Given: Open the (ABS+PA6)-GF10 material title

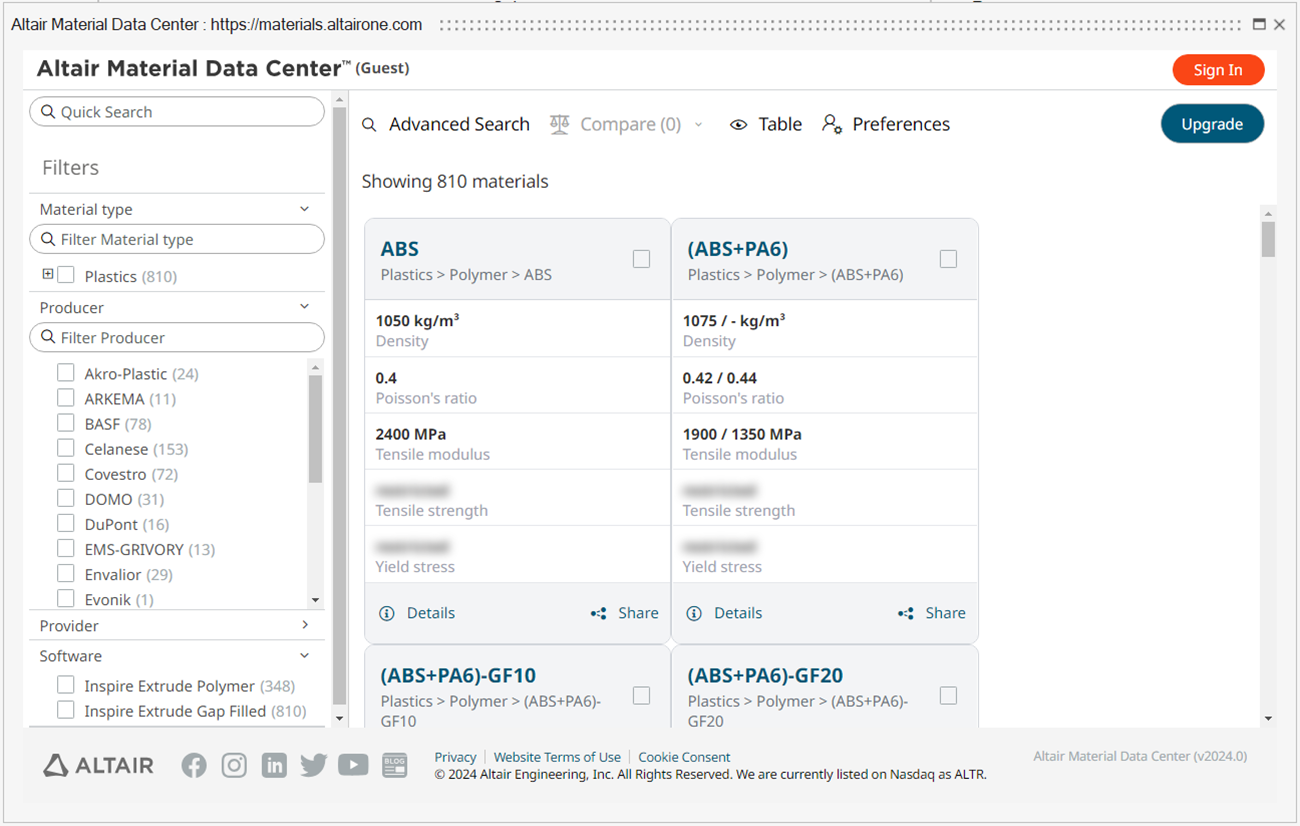Looking at the screenshot, I should coord(458,676).
